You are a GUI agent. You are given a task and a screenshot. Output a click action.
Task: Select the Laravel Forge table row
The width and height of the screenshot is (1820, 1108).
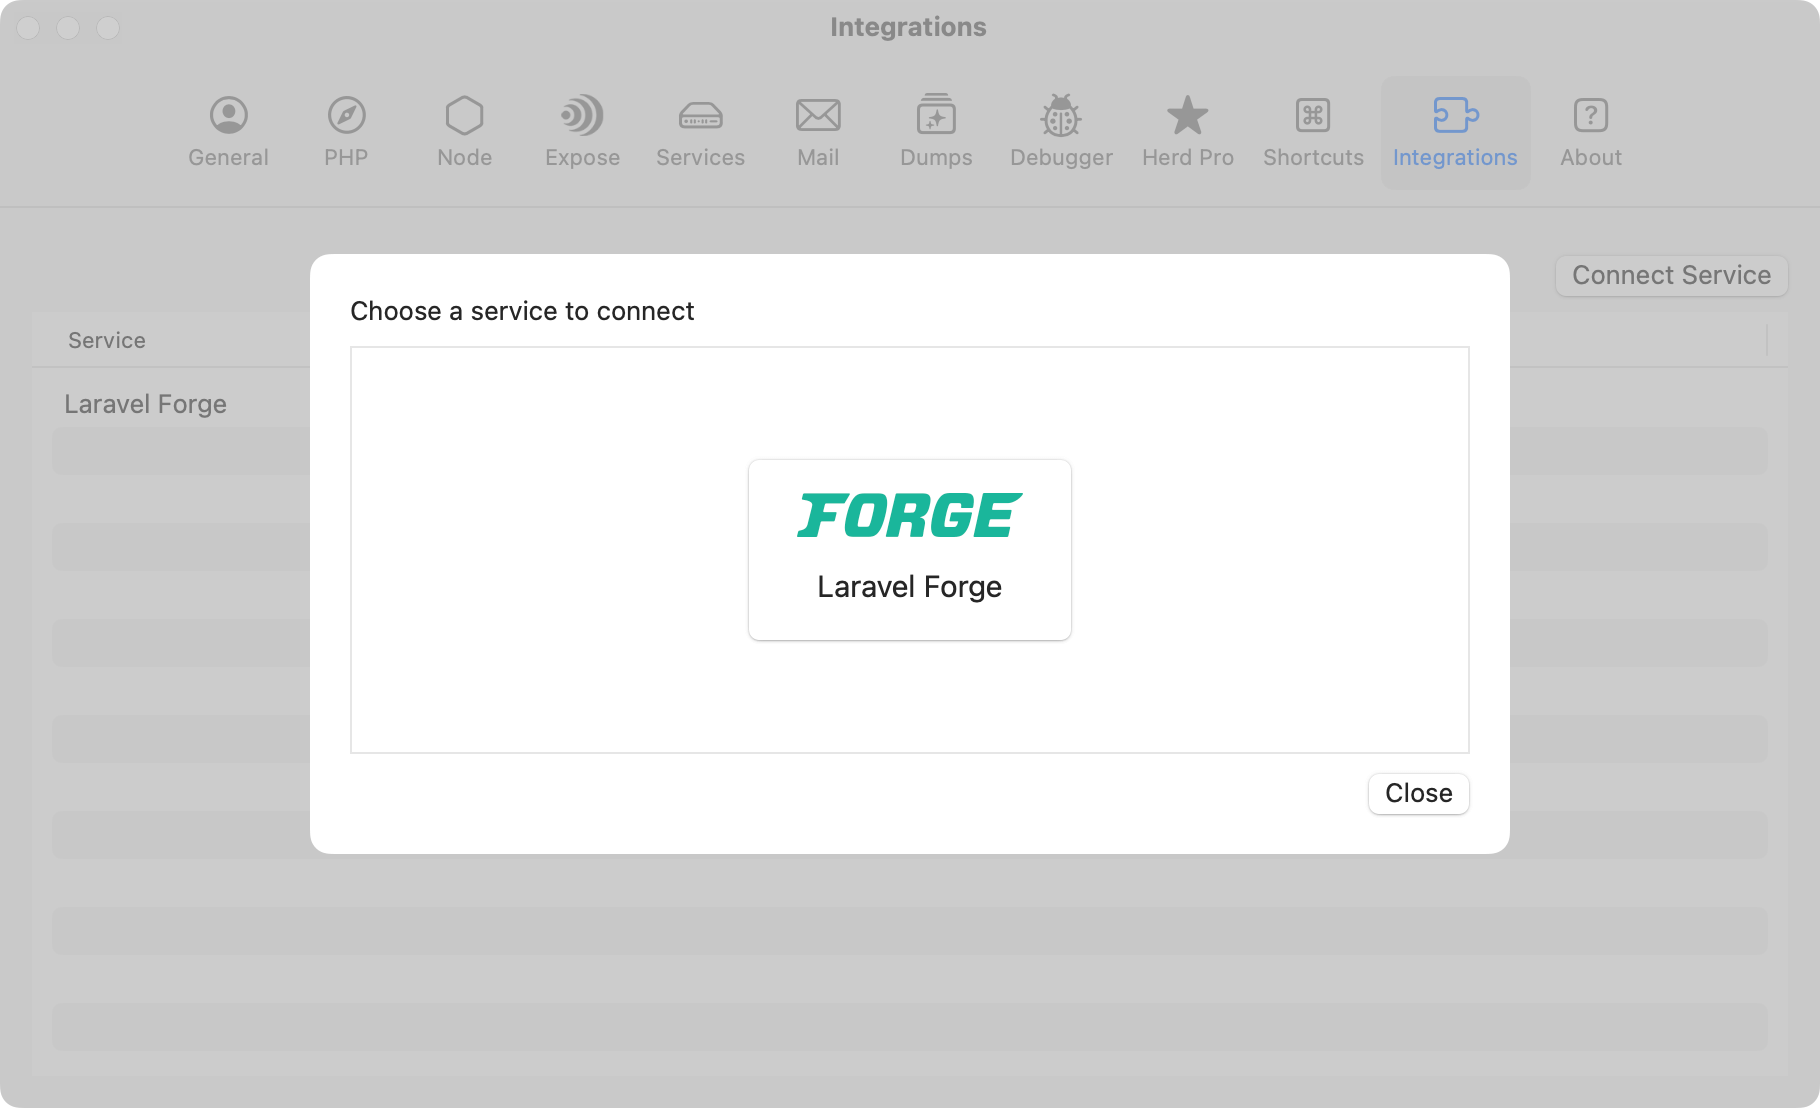[x=146, y=404]
